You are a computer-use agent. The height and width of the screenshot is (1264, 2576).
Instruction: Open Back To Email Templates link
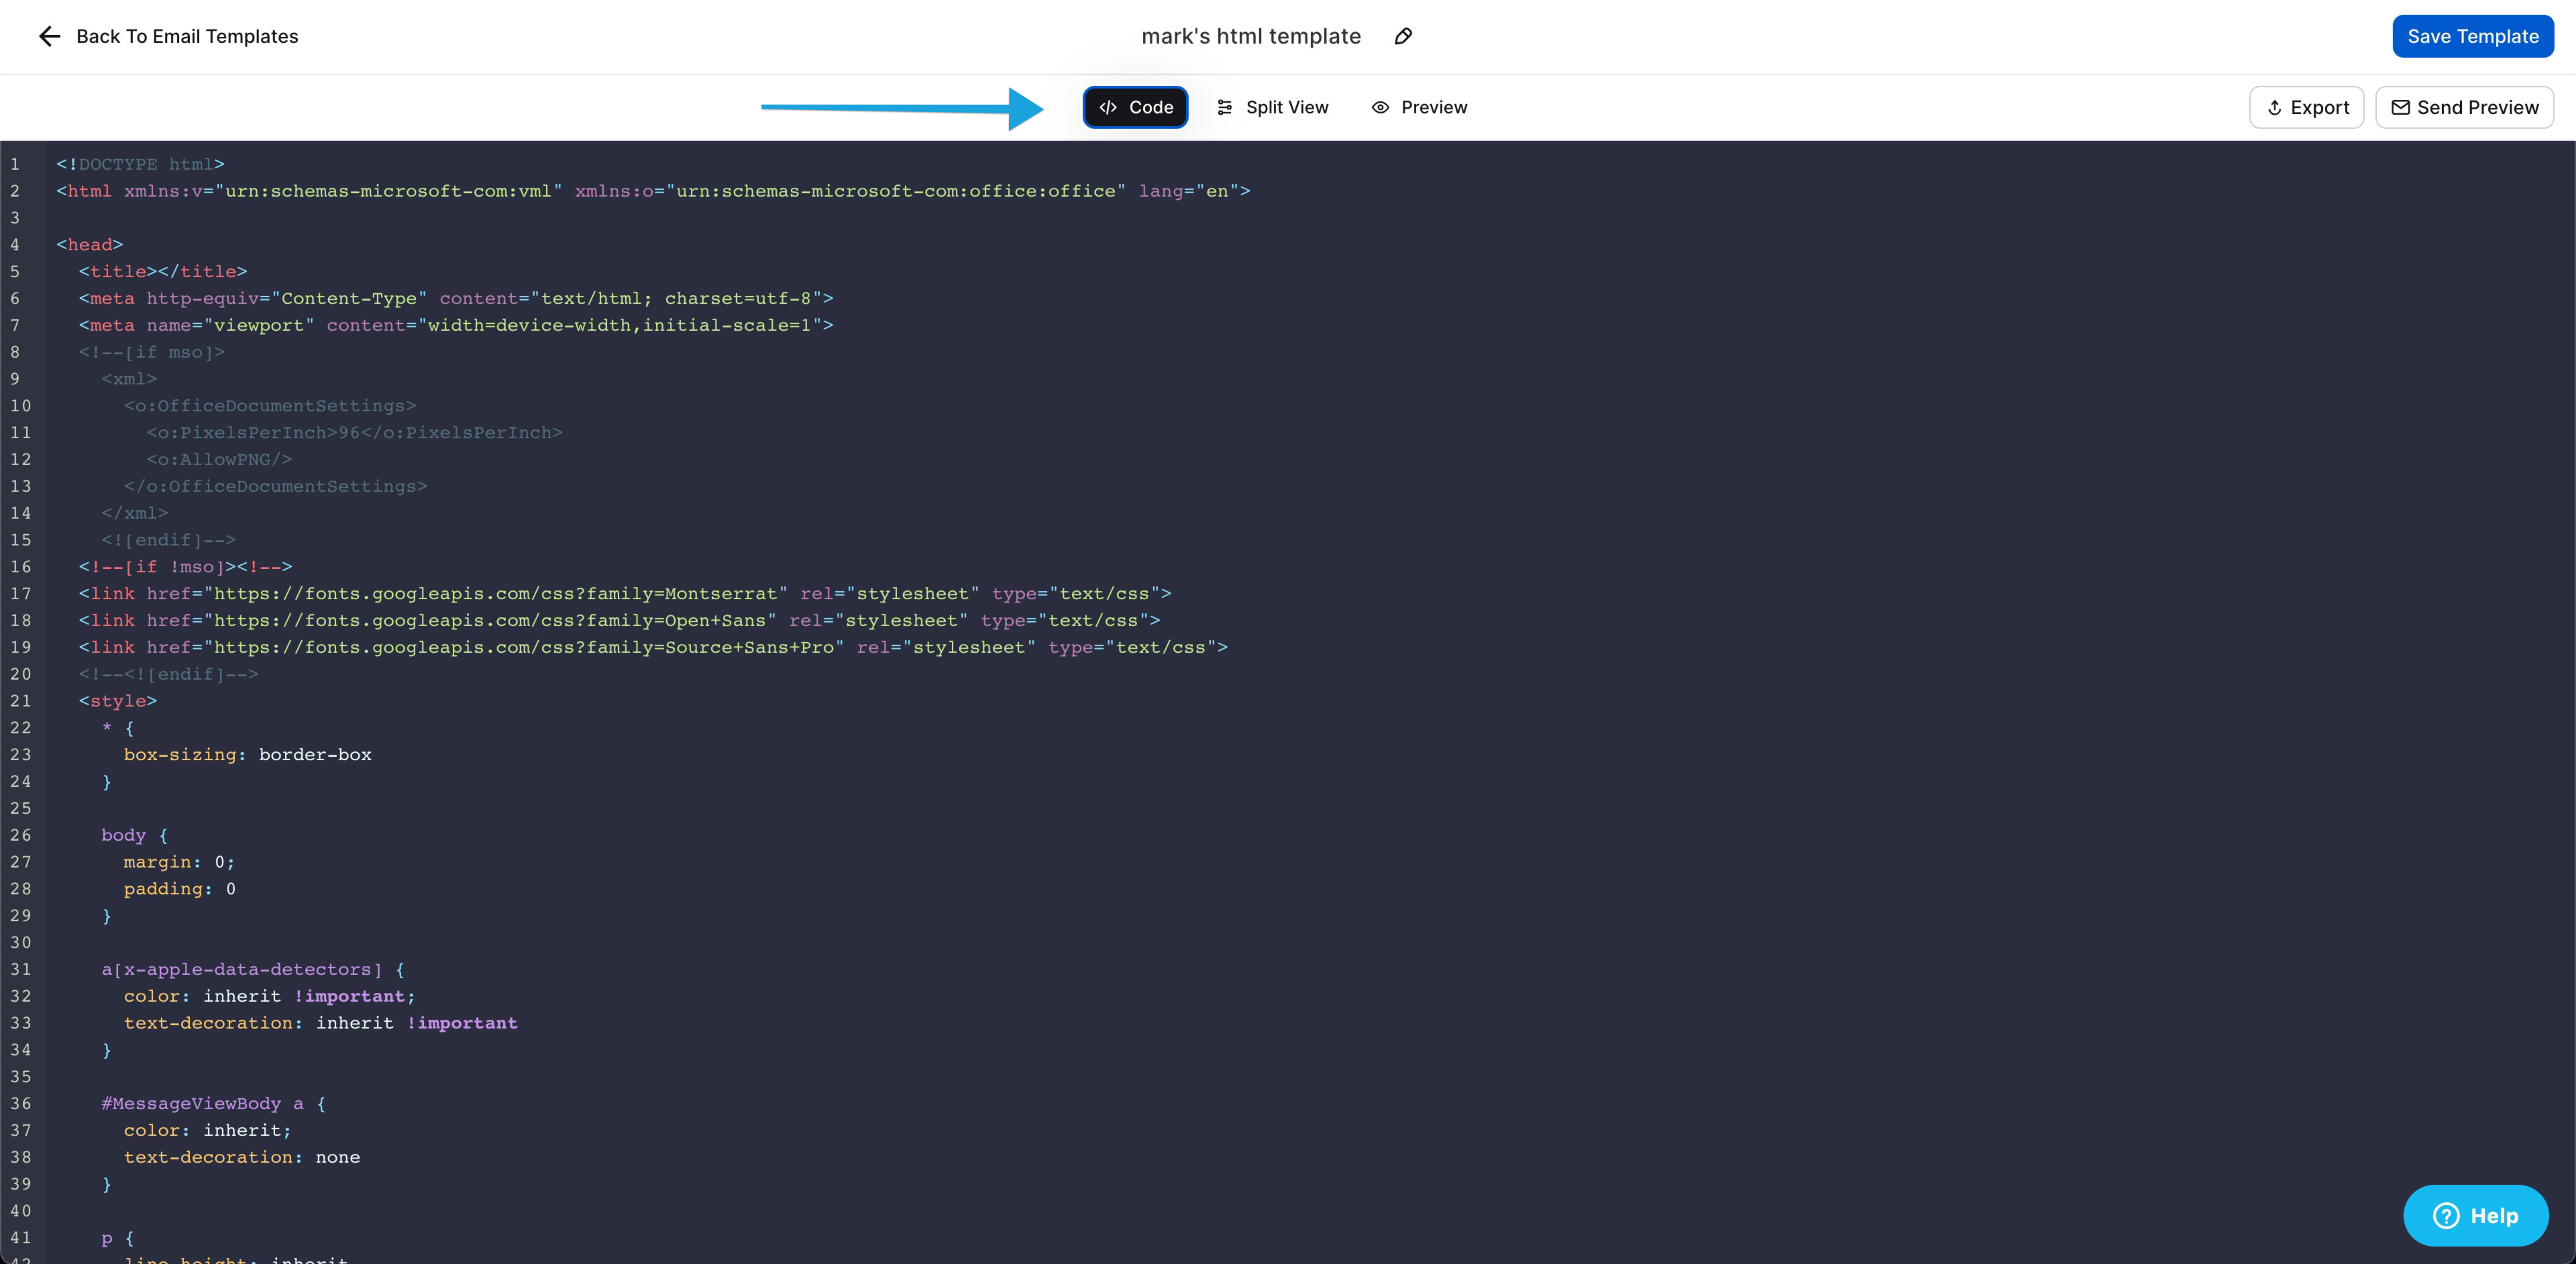coord(187,36)
